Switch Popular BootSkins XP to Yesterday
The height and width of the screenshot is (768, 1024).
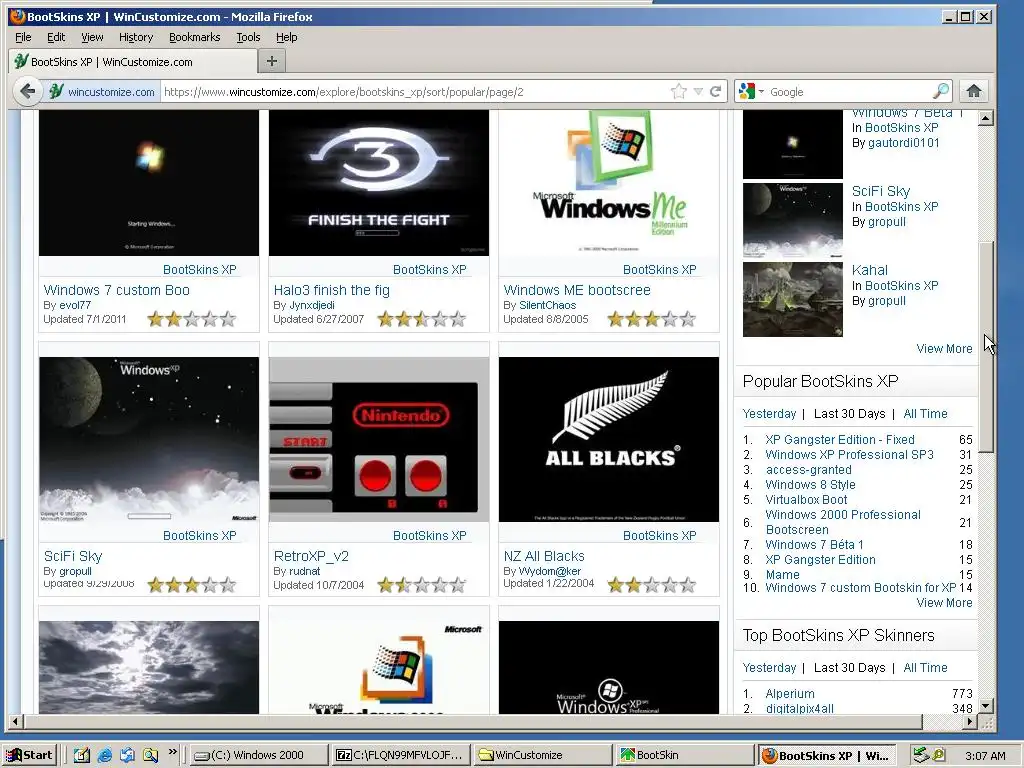tap(769, 413)
